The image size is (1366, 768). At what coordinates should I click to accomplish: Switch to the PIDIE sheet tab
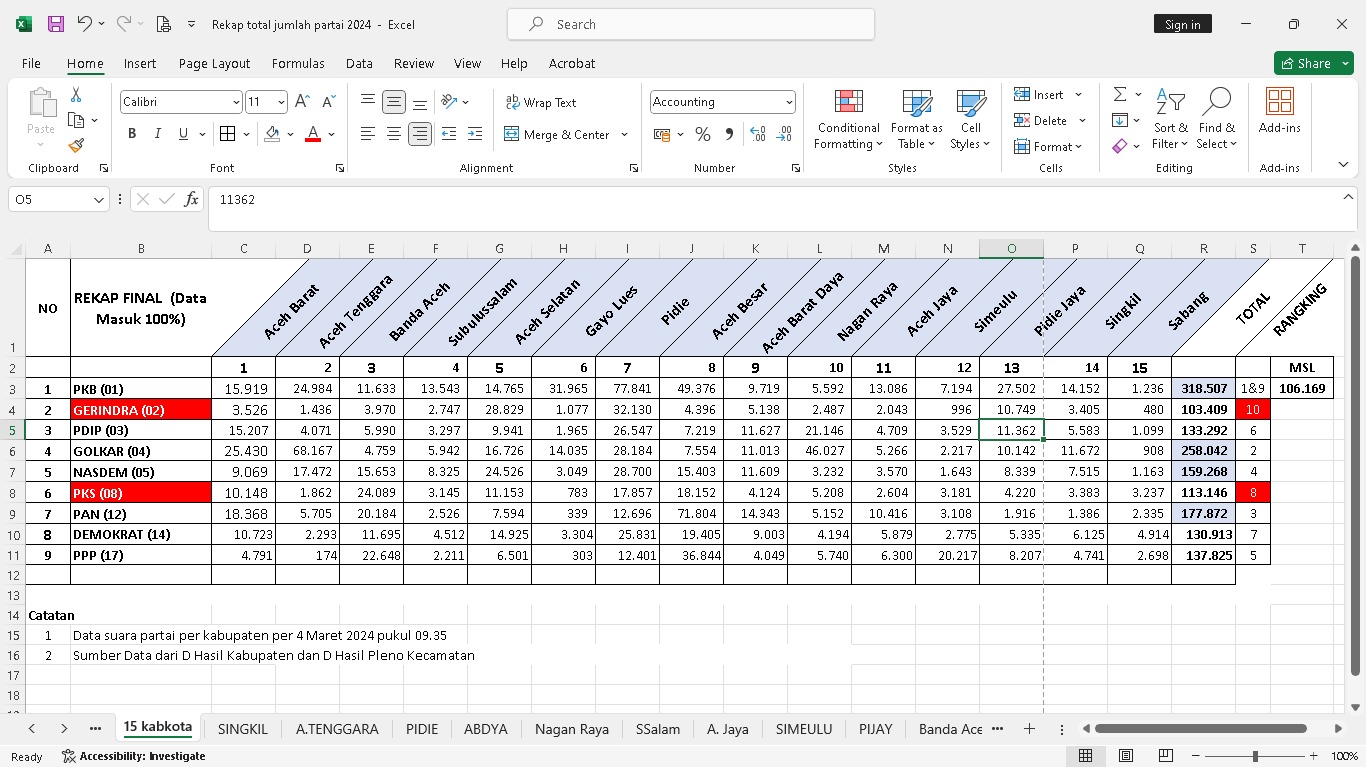[421, 729]
